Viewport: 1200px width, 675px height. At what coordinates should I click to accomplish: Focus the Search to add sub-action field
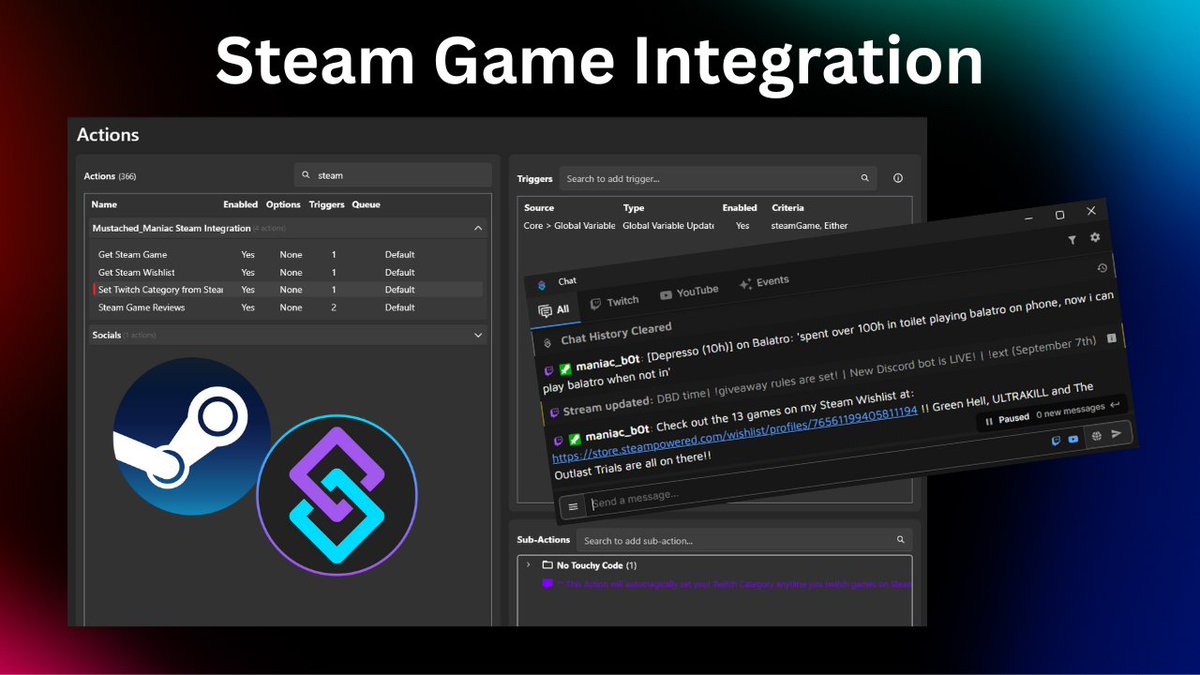tap(744, 541)
